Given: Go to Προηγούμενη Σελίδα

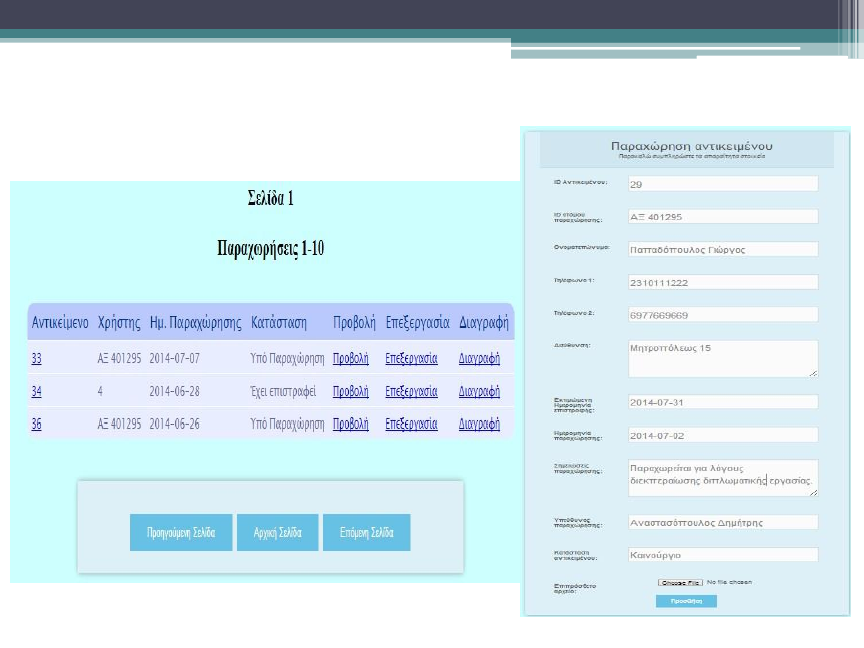Looking at the screenshot, I should pyautogui.click(x=181, y=532).
